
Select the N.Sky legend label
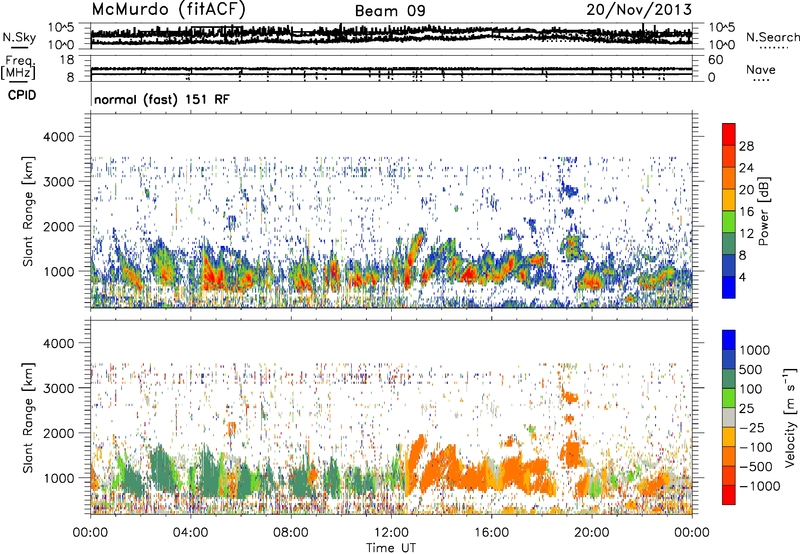[x=19, y=38]
